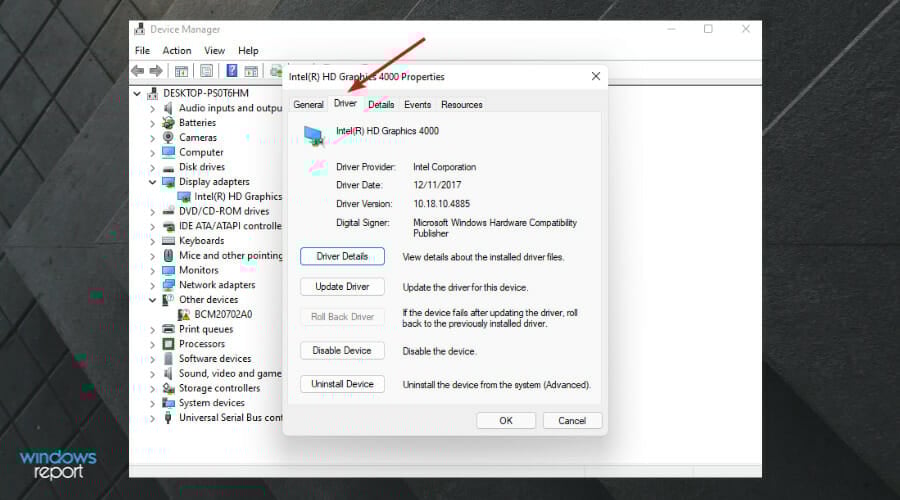Click the Audio inputs speaker icon
The height and width of the screenshot is (500, 900).
click(x=168, y=108)
